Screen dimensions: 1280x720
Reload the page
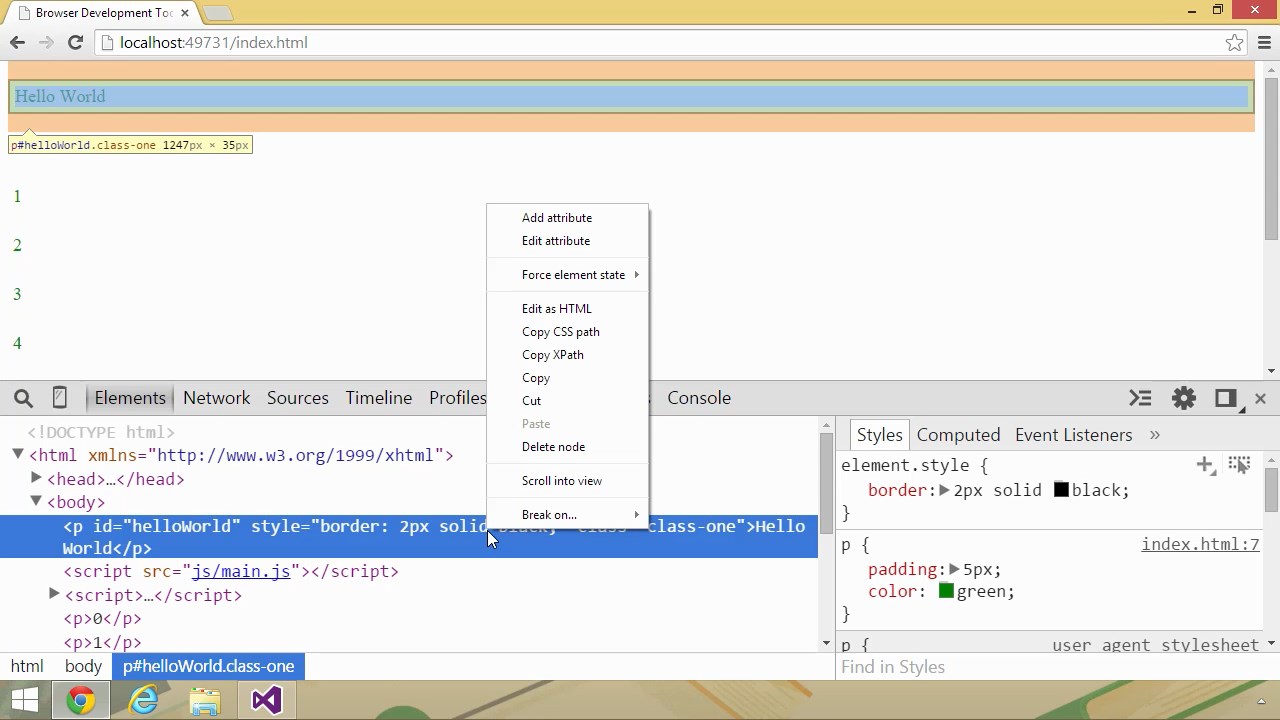[x=75, y=42]
